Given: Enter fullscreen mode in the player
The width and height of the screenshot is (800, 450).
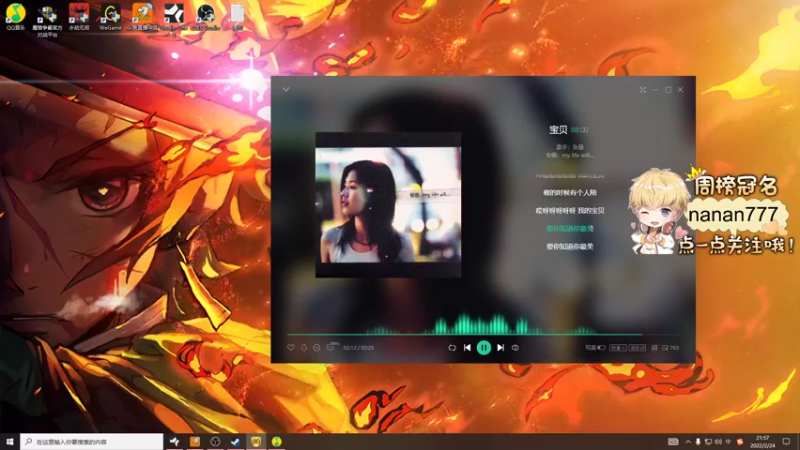Looking at the screenshot, I should pyautogui.click(x=643, y=89).
